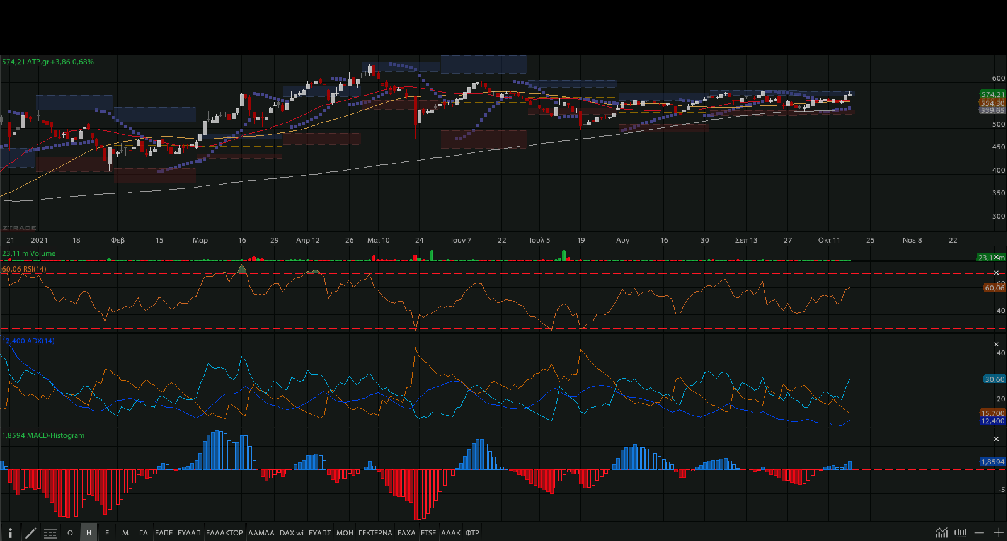Viewport: 1007px width, 541px height.
Task: Click the orange RSI value tag
Action: (992, 288)
